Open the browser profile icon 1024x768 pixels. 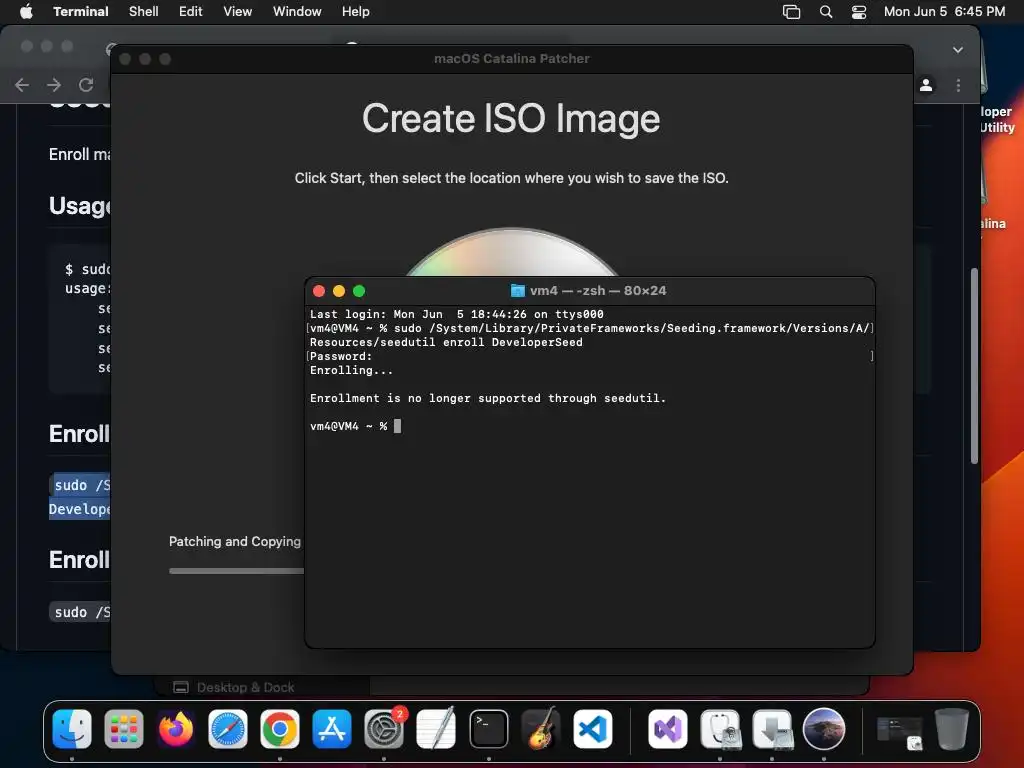tap(926, 85)
